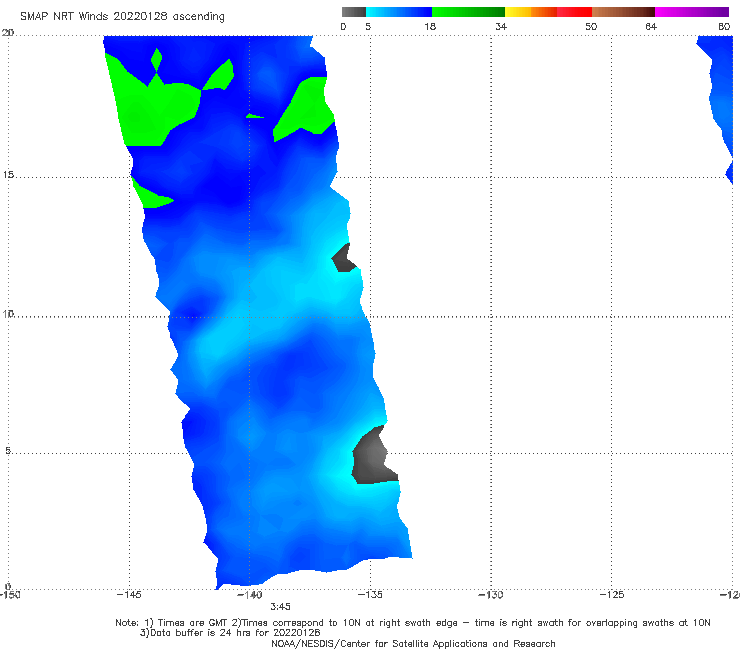Click latitude axis label '20'

(8, 33)
